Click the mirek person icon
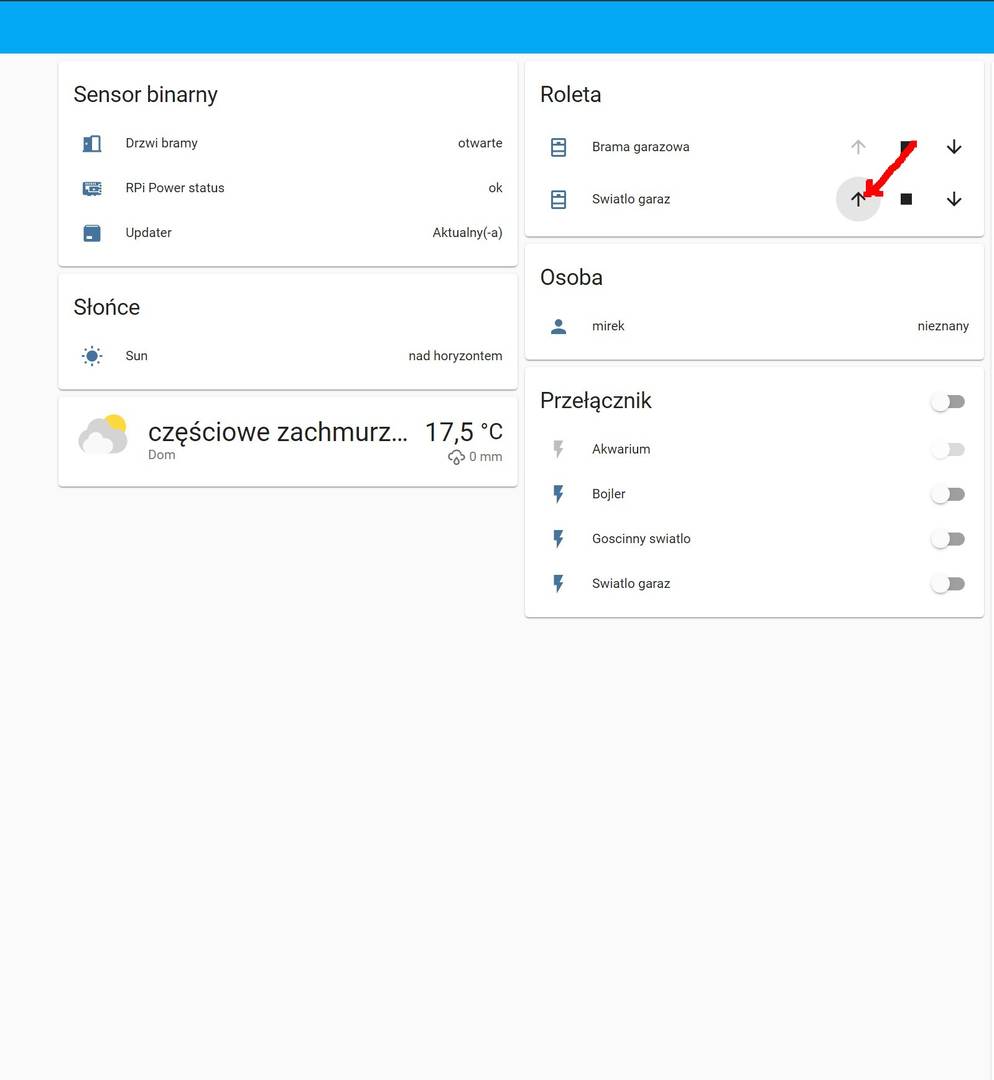Viewport: 994px width, 1080px height. pos(559,326)
